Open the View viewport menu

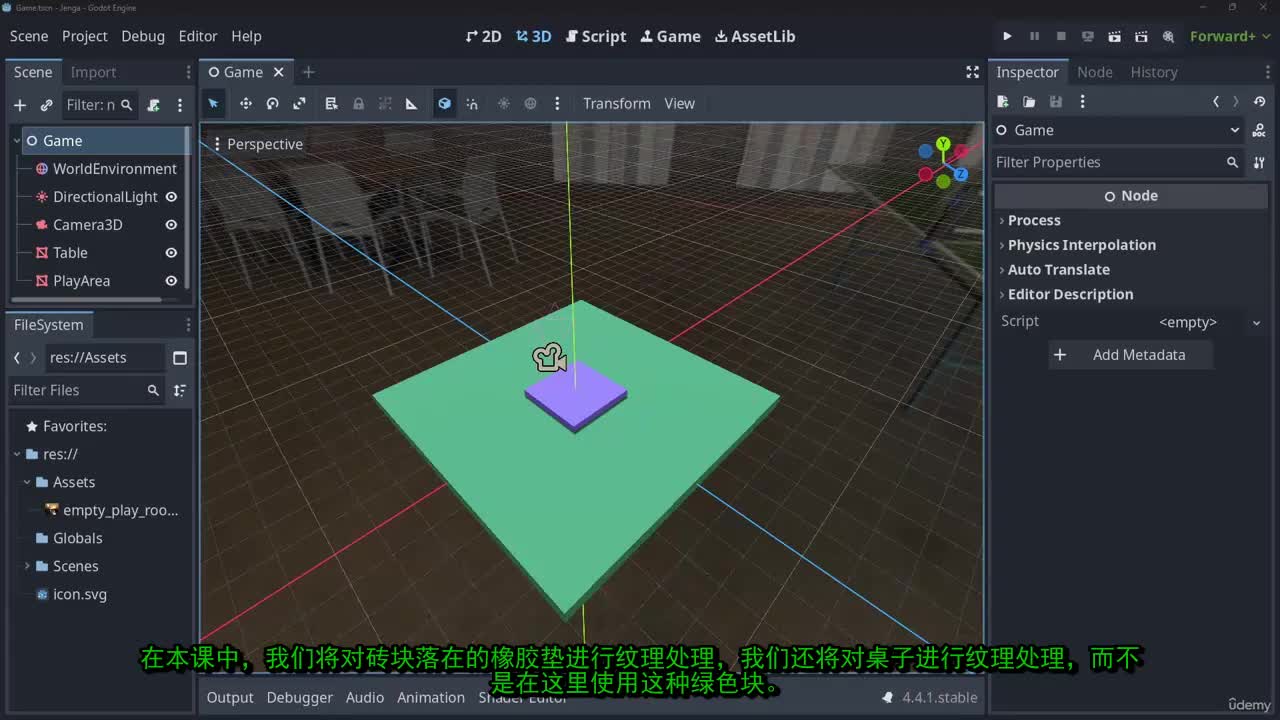[679, 104]
